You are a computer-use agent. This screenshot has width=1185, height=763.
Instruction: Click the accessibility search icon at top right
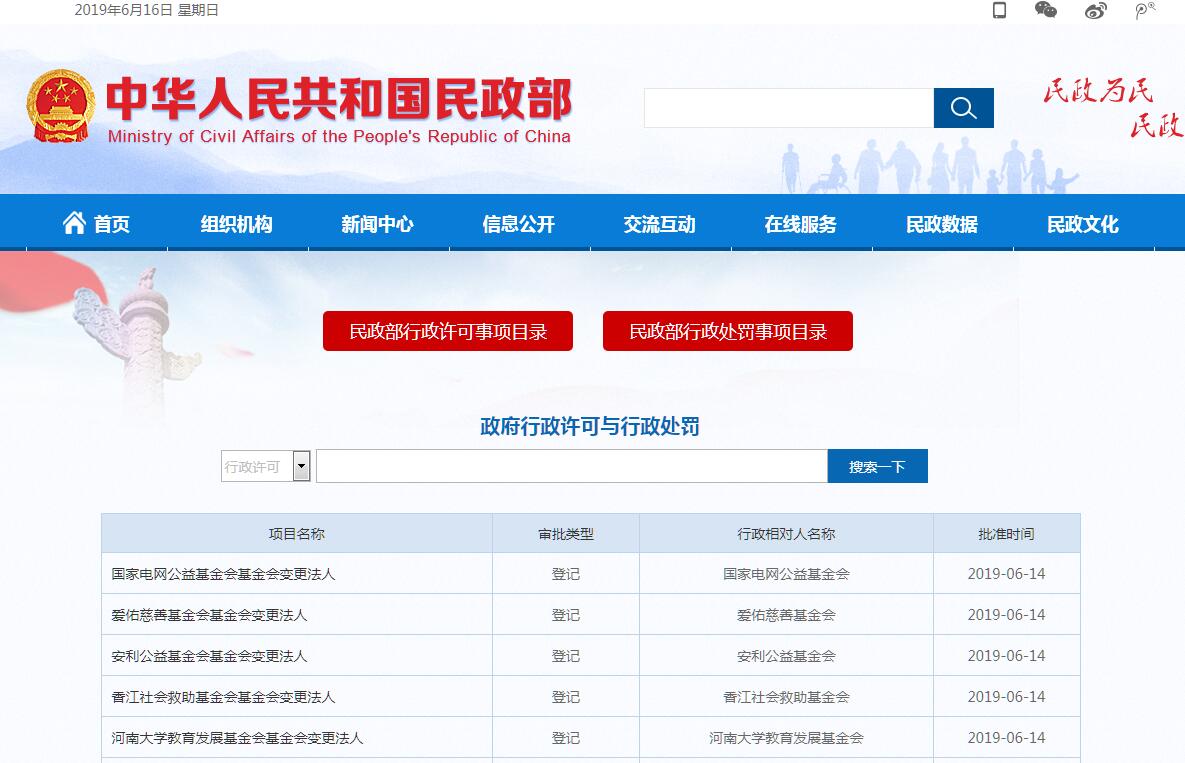(1145, 10)
